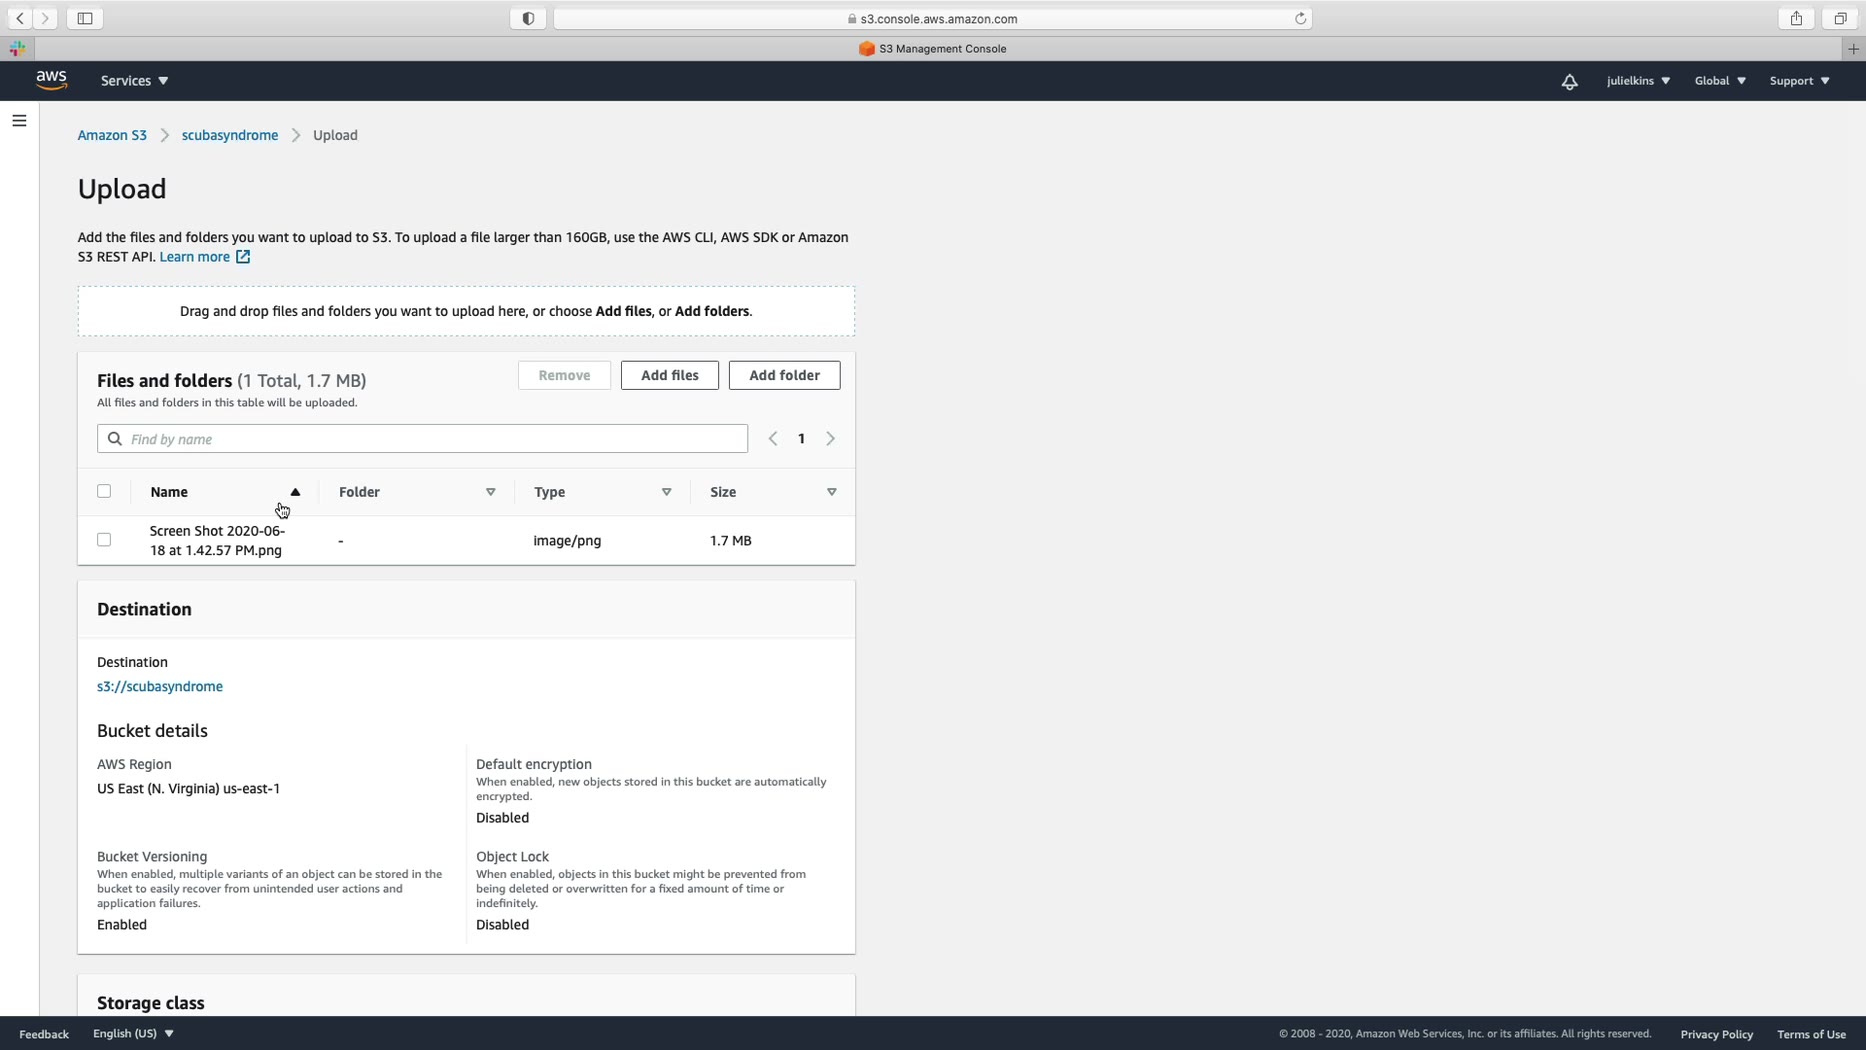Expand the Services dropdown menu
Viewport: 1866px width, 1050px height.
click(134, 81)
